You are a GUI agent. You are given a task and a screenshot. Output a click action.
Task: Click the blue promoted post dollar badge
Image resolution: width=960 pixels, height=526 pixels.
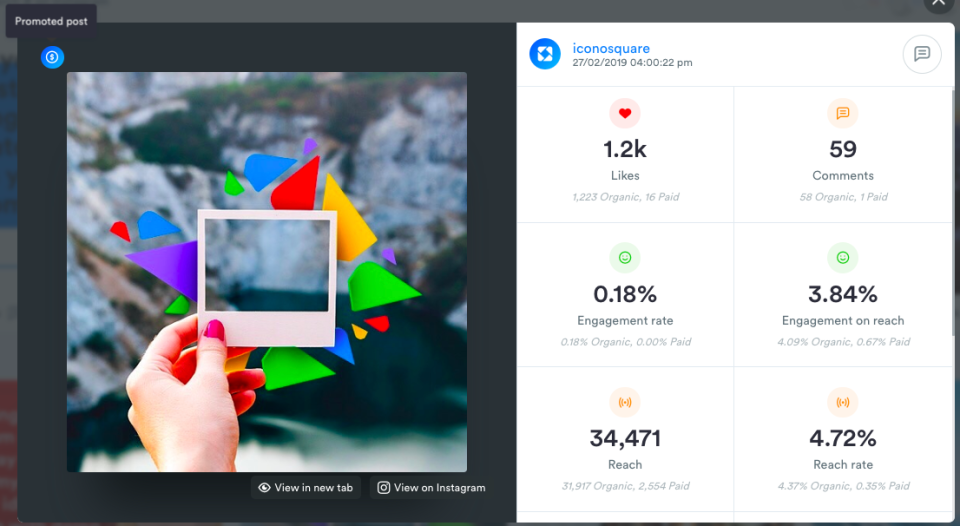pyautogui.click(x=52, y=57)
